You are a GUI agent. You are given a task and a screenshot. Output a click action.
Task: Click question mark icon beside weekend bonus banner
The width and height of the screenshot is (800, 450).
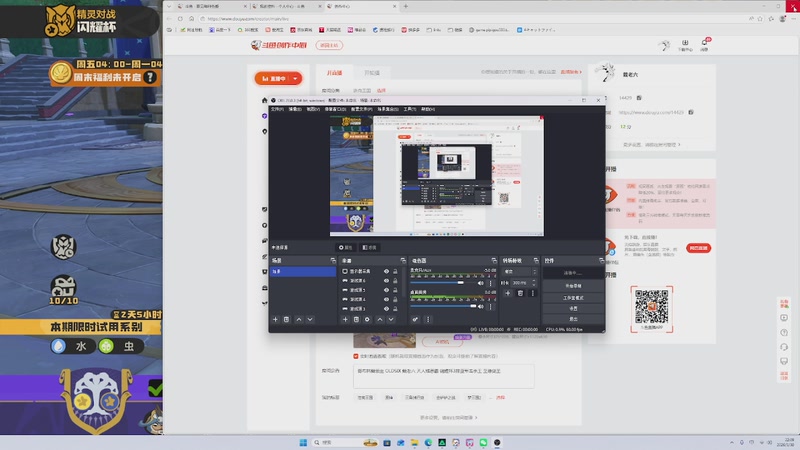(149, 77)
